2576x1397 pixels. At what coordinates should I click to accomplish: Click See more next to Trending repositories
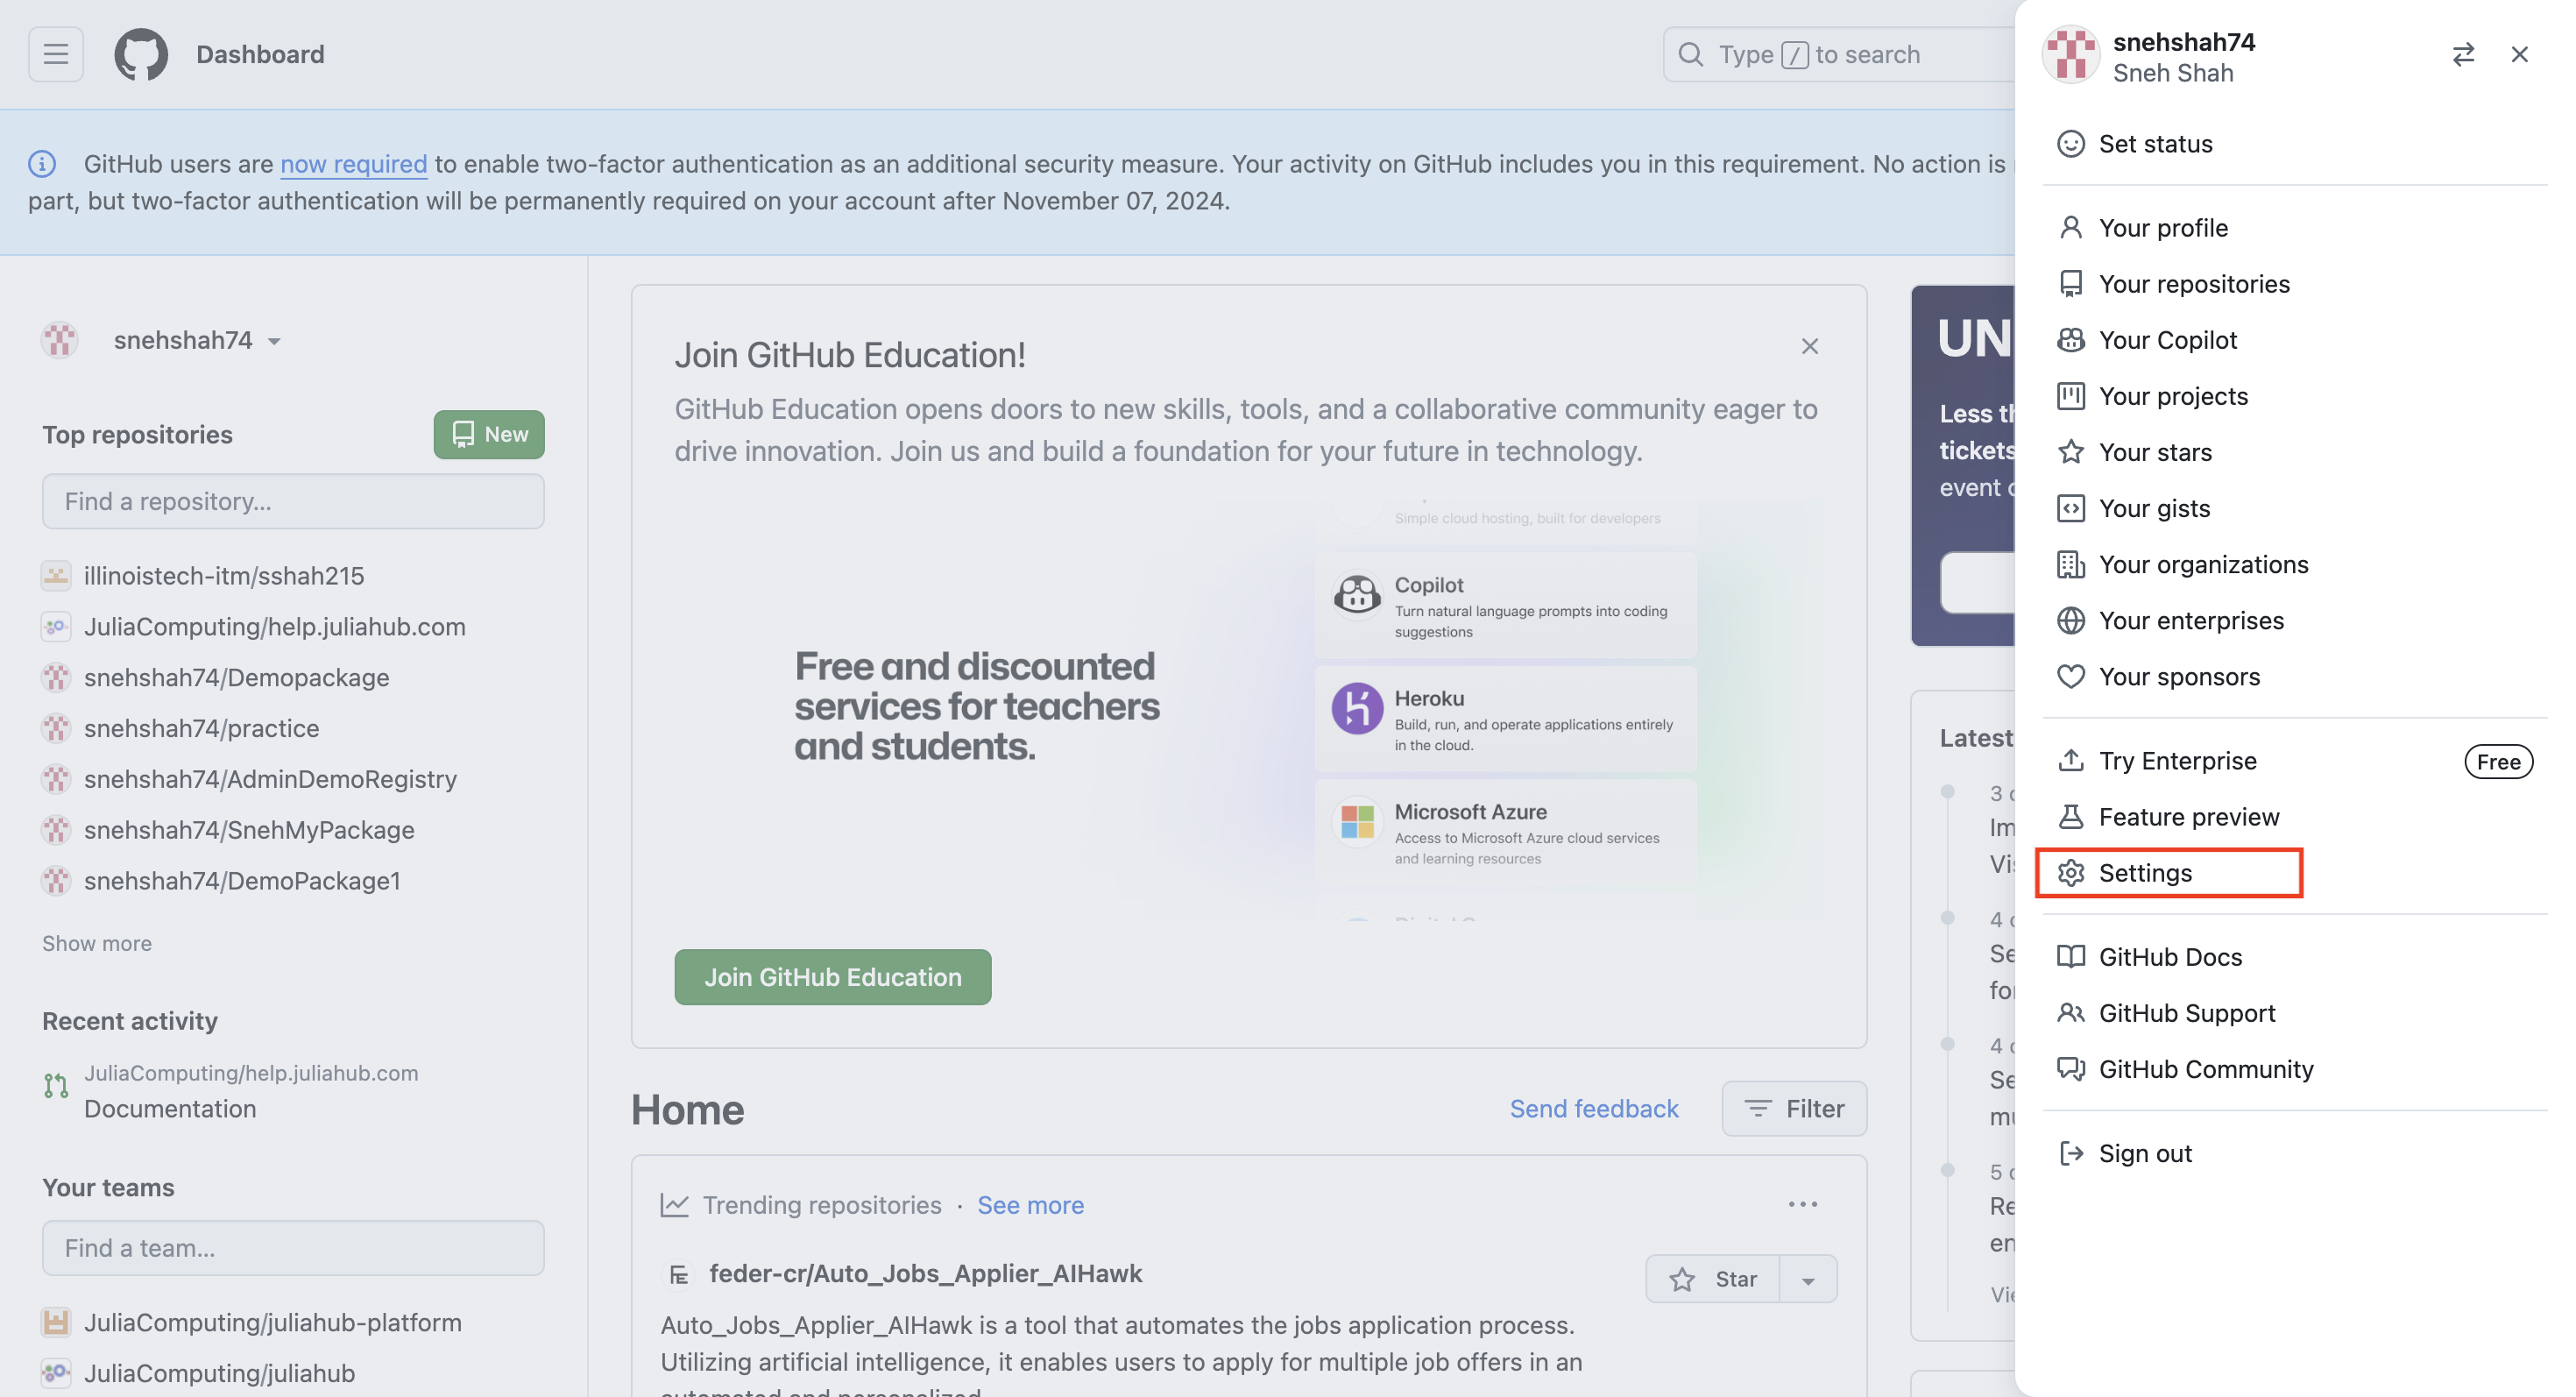(1030, 1204)
